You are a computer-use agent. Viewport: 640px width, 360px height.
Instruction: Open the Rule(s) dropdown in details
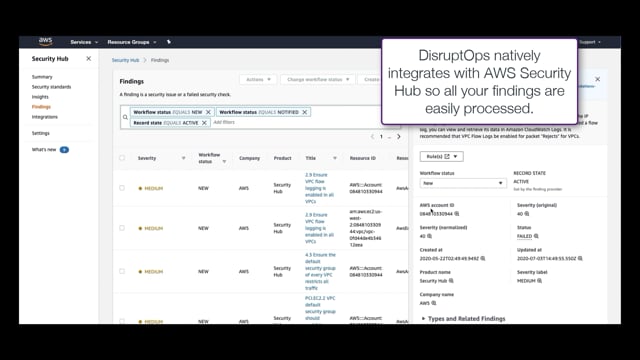(x=441, y=157)
